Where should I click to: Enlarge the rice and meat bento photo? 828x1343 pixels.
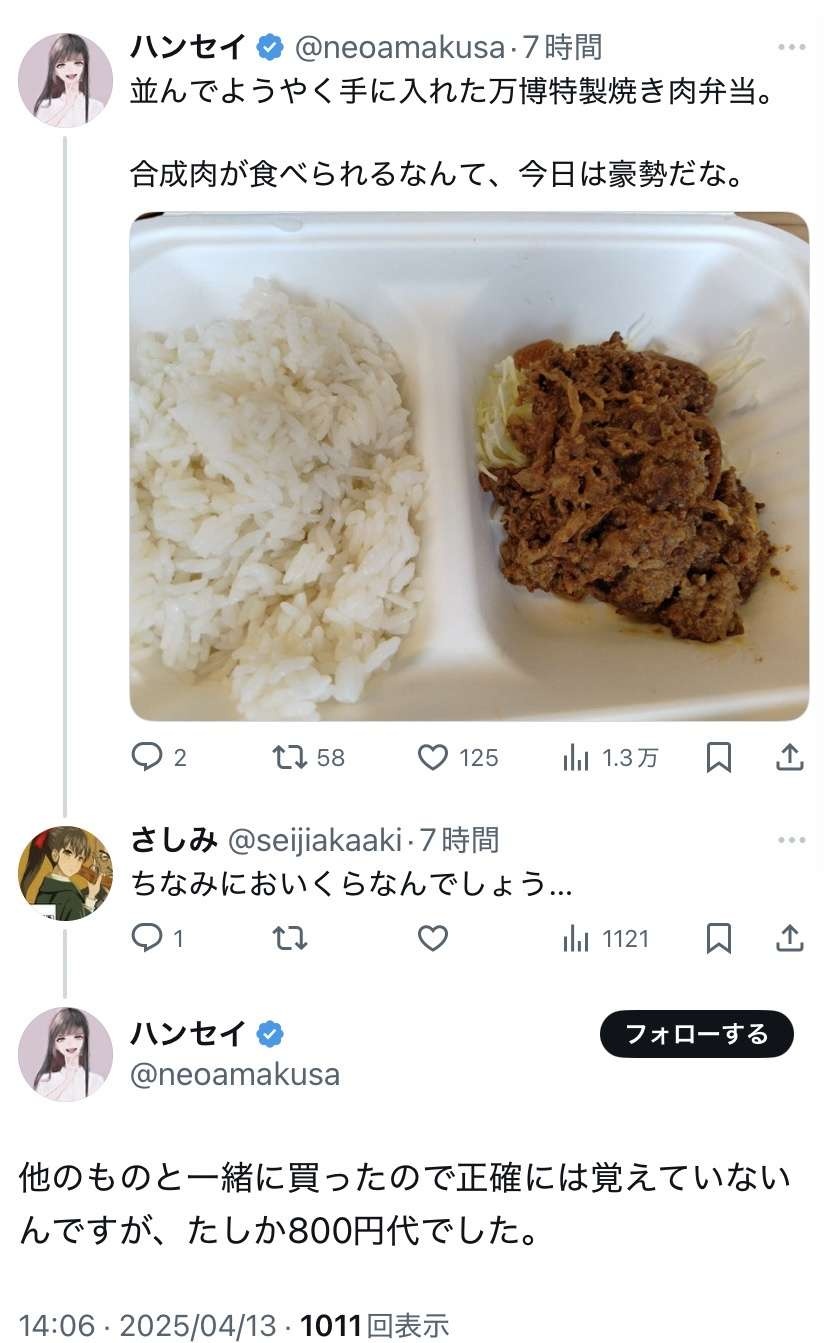coord(469,466)
